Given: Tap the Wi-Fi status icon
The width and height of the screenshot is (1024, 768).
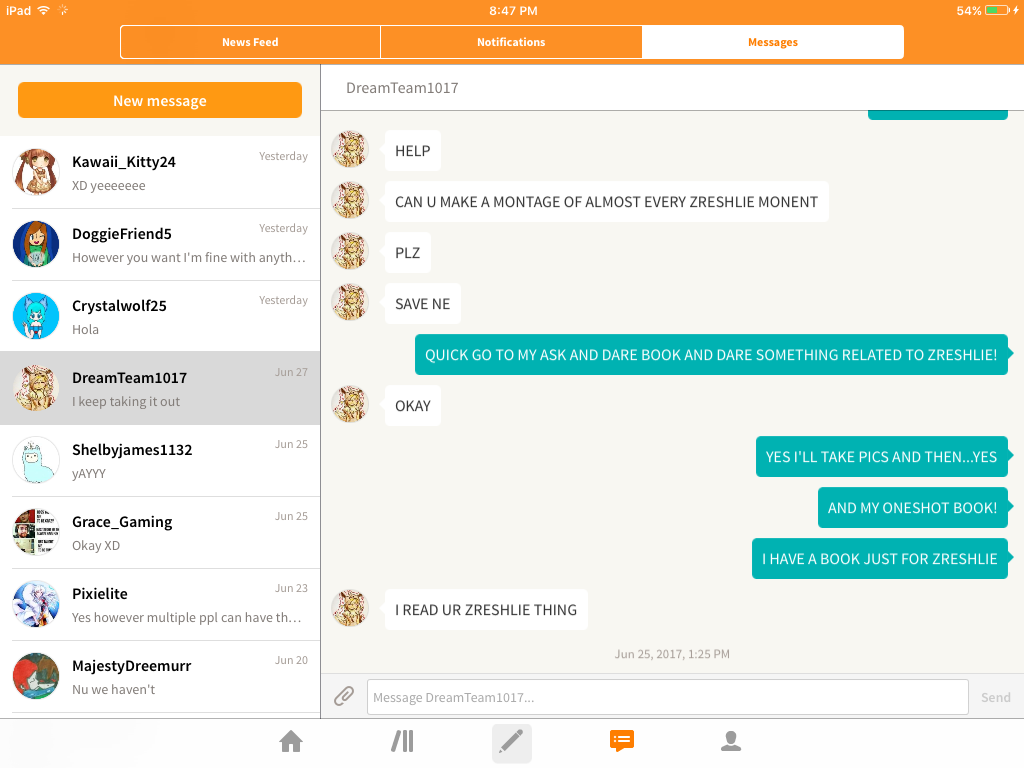Looking at the screenshot, I should click(x=44, y=10).
